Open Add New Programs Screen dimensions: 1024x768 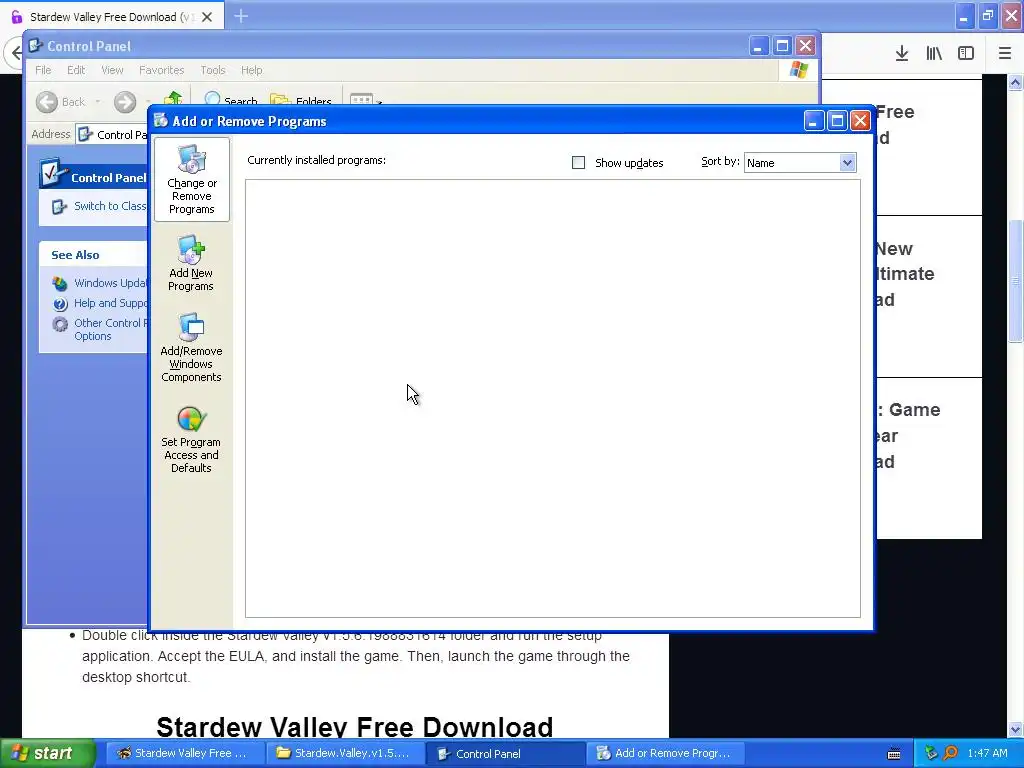(191, 264)
